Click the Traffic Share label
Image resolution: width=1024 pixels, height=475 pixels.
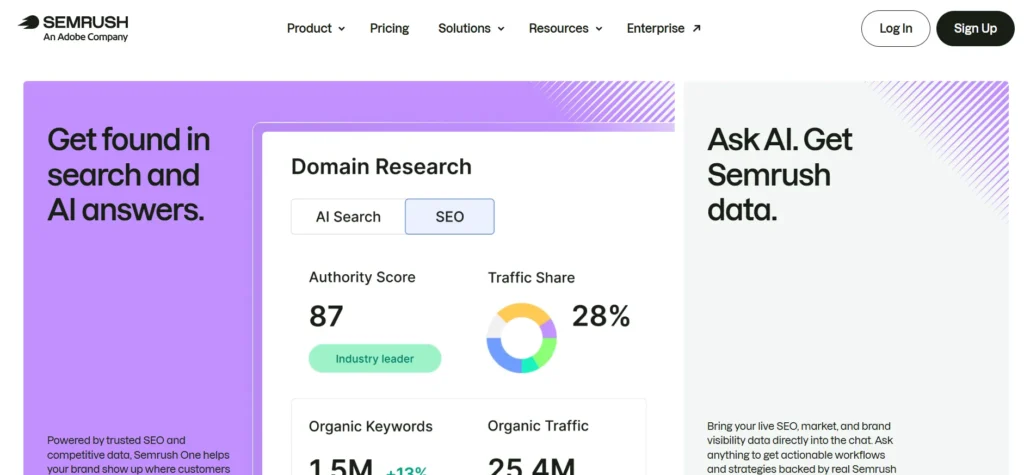coord(531,278)
